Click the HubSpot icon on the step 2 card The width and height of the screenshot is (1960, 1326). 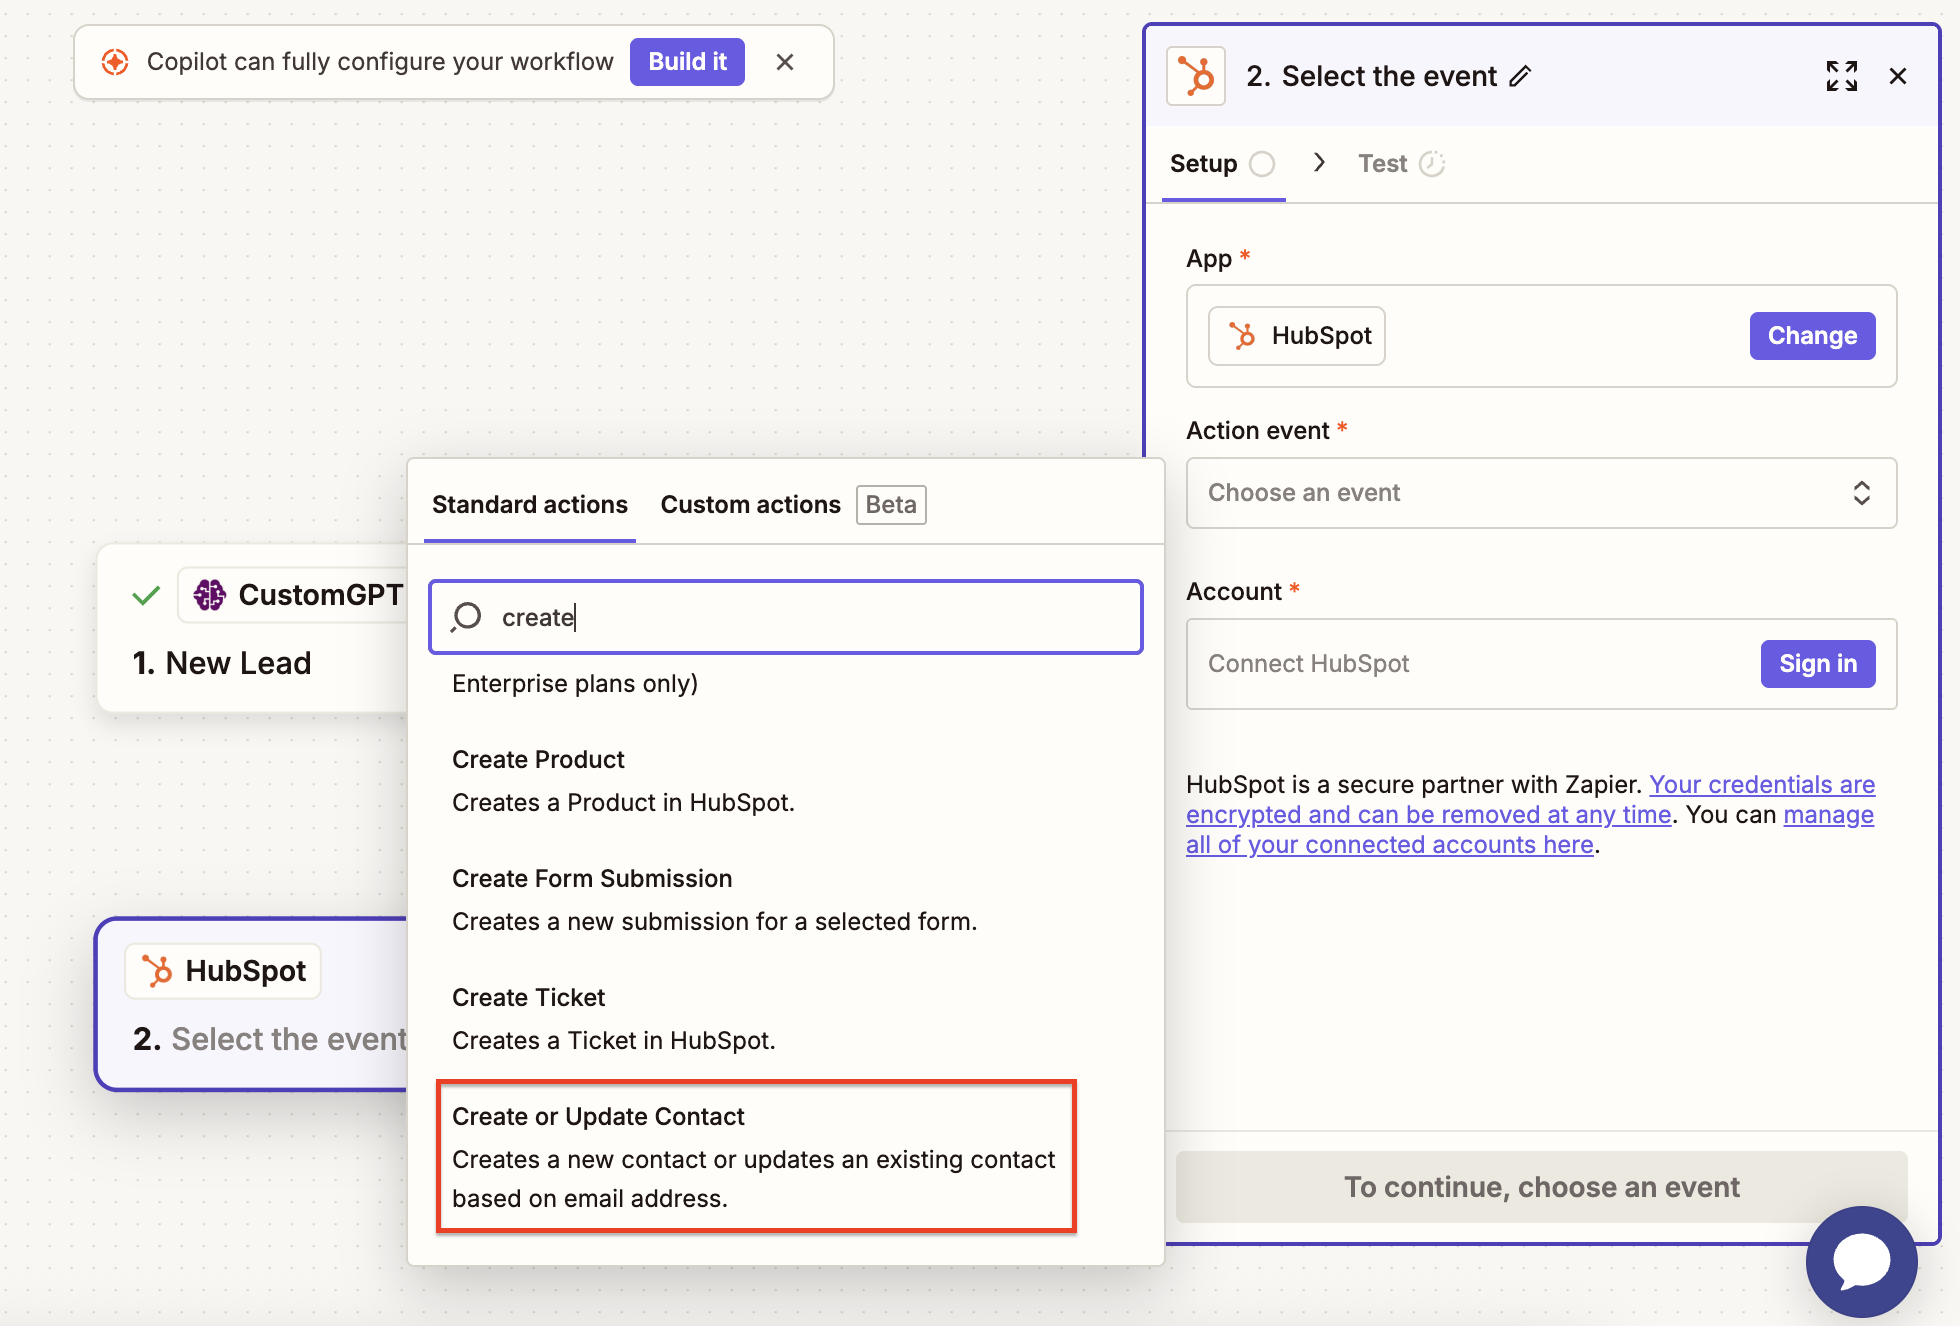(x=157, y=971)
